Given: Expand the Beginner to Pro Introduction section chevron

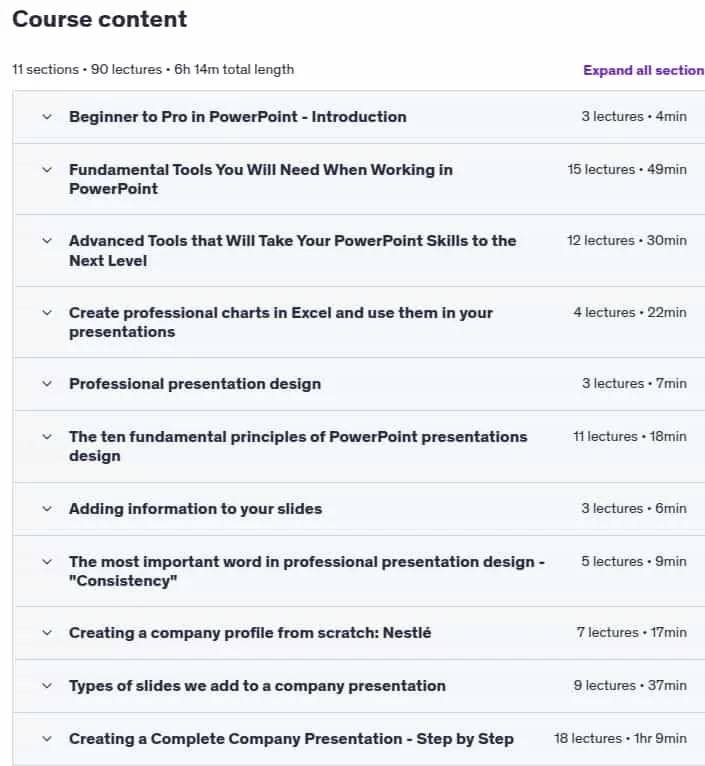Looking at the screenshot, I should coord(47,117).
